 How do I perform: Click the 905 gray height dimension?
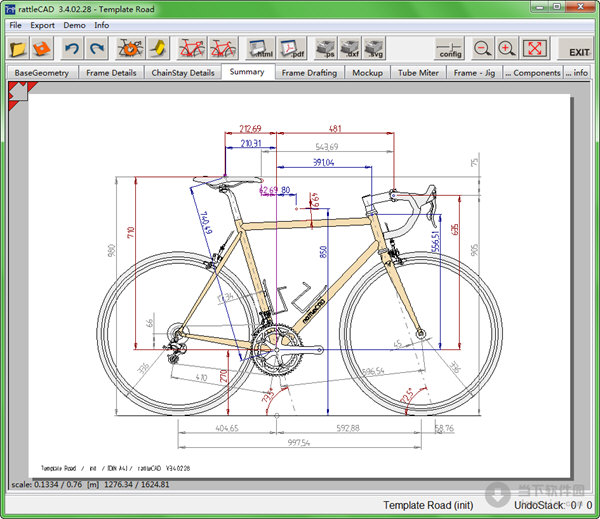point(474,250)
